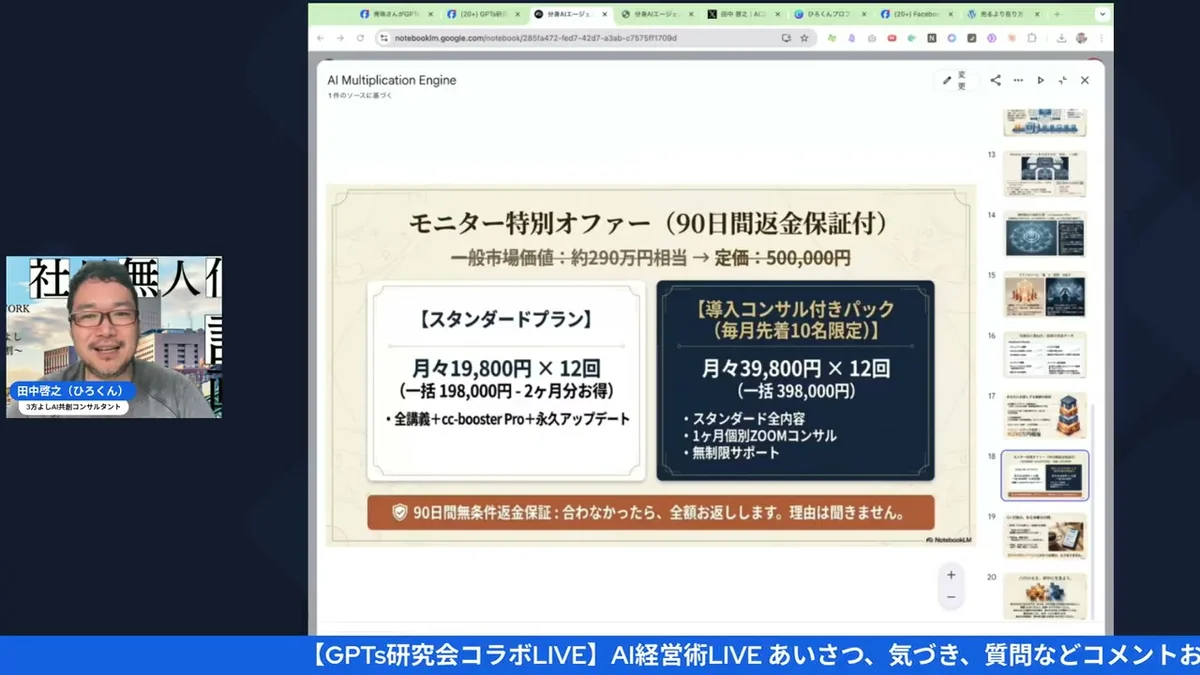Bookmark the page with the star icon
The image size is (1200, 675).
click(x=804, y=38)
